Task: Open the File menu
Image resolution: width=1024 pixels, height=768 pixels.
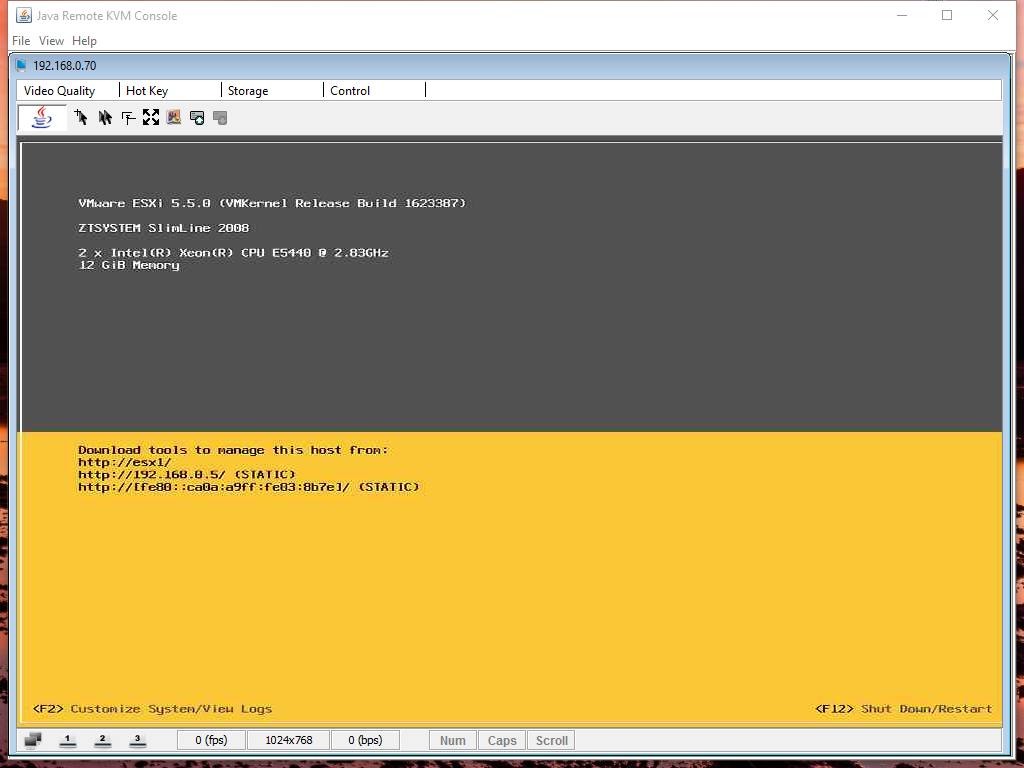Action: pyautogui.click(x=20, y=41)
